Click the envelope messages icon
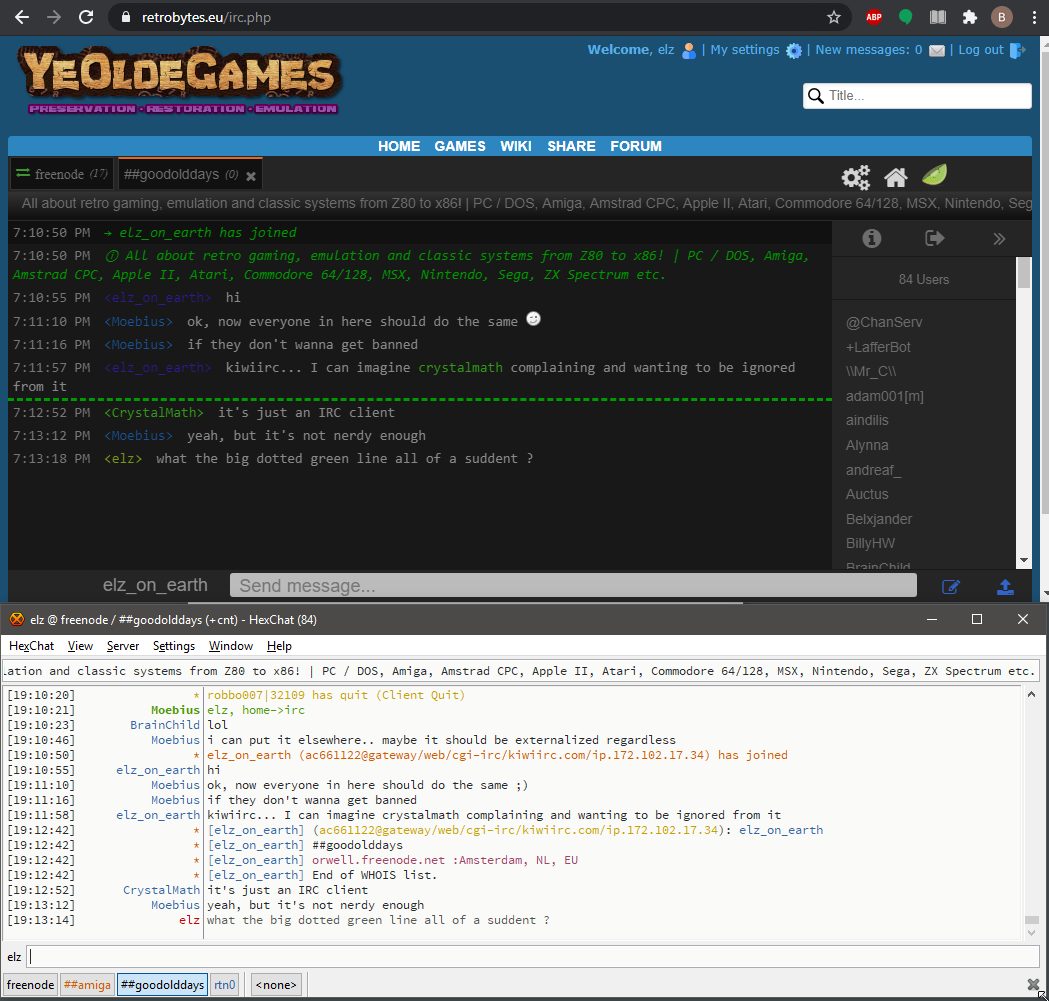 click(937, 50)
